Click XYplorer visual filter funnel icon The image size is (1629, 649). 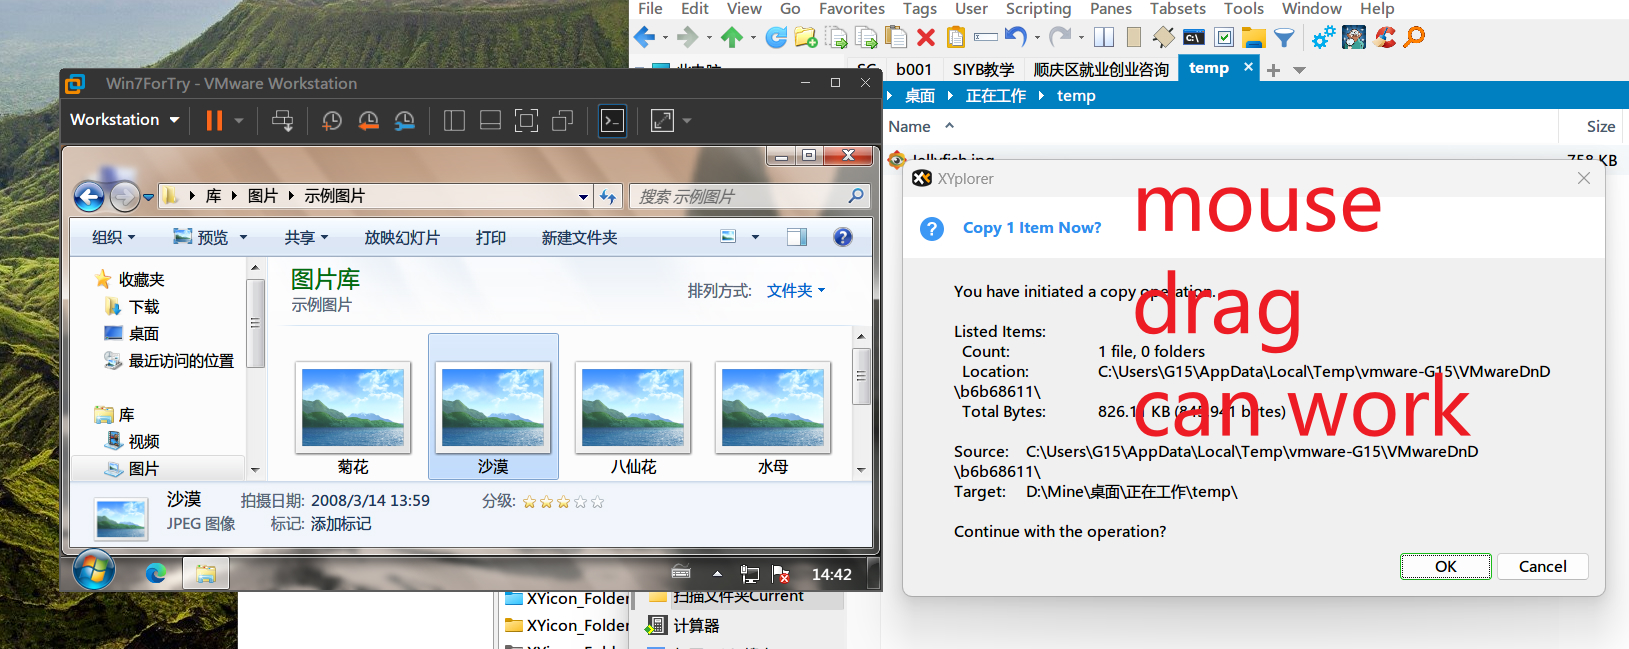coord(1284,38)
